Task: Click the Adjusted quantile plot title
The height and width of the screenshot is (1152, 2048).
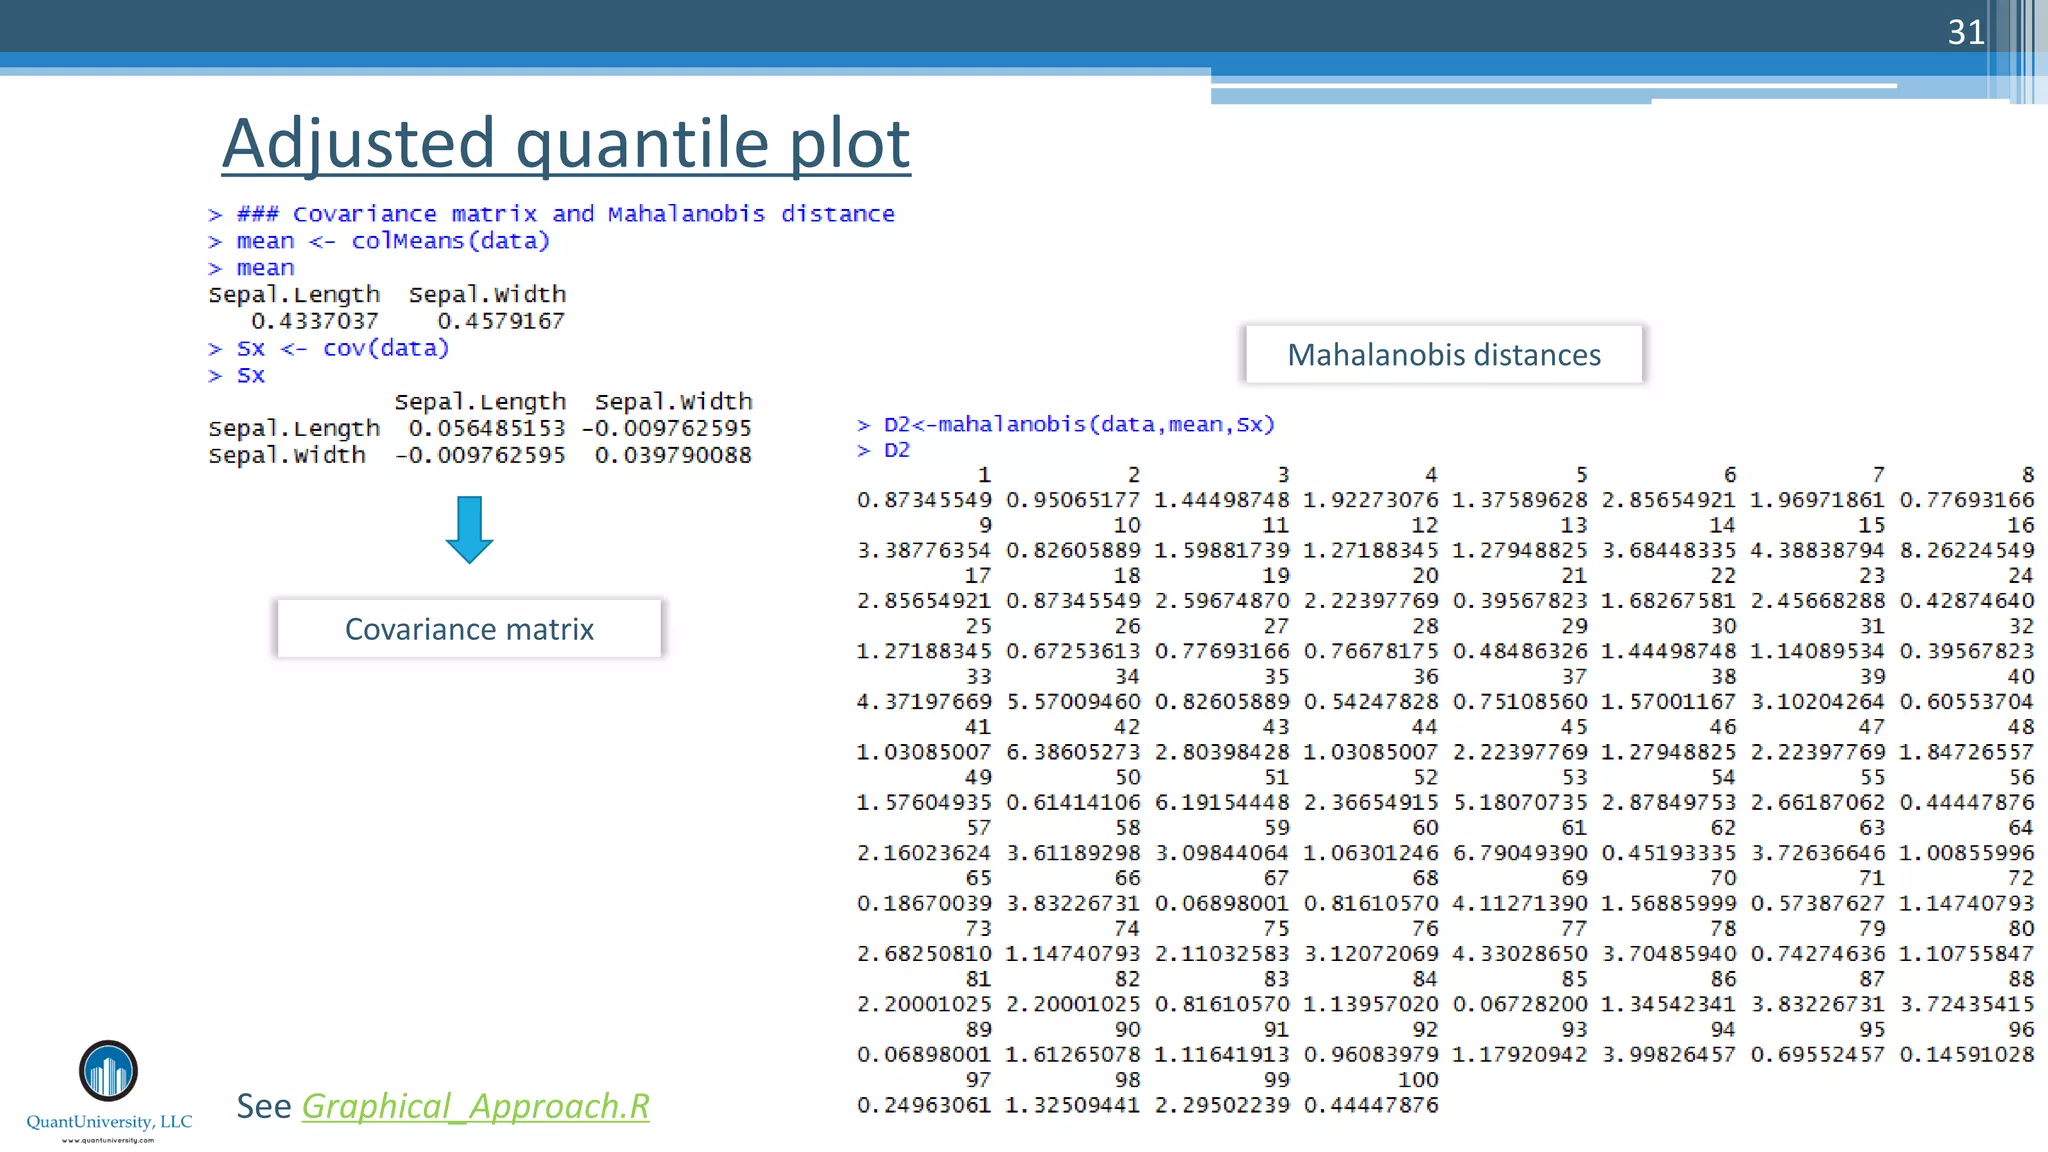Action: coord(566,142)
